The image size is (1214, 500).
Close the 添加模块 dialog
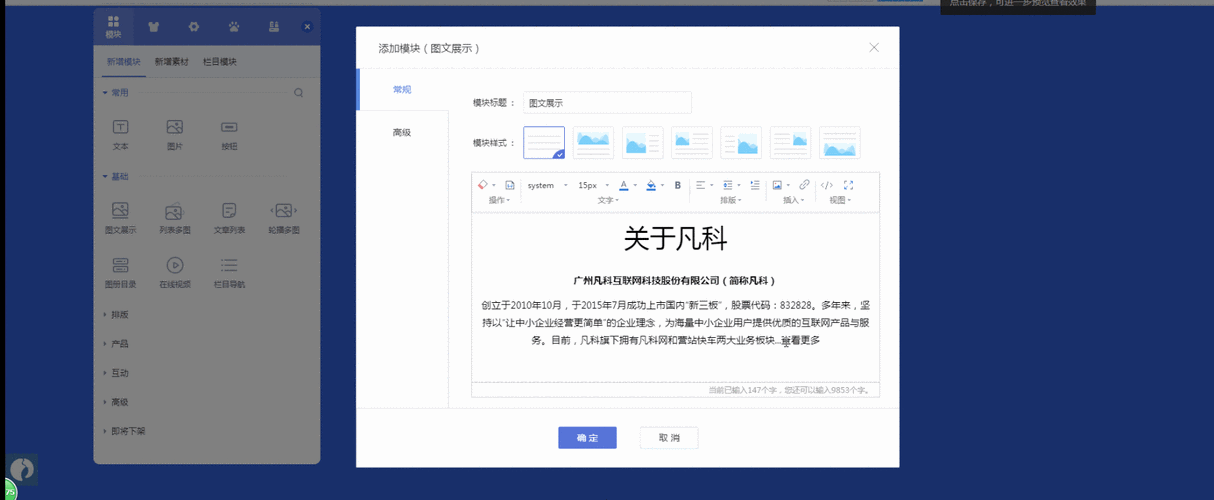pyautogui.click(x=874, y=47)
